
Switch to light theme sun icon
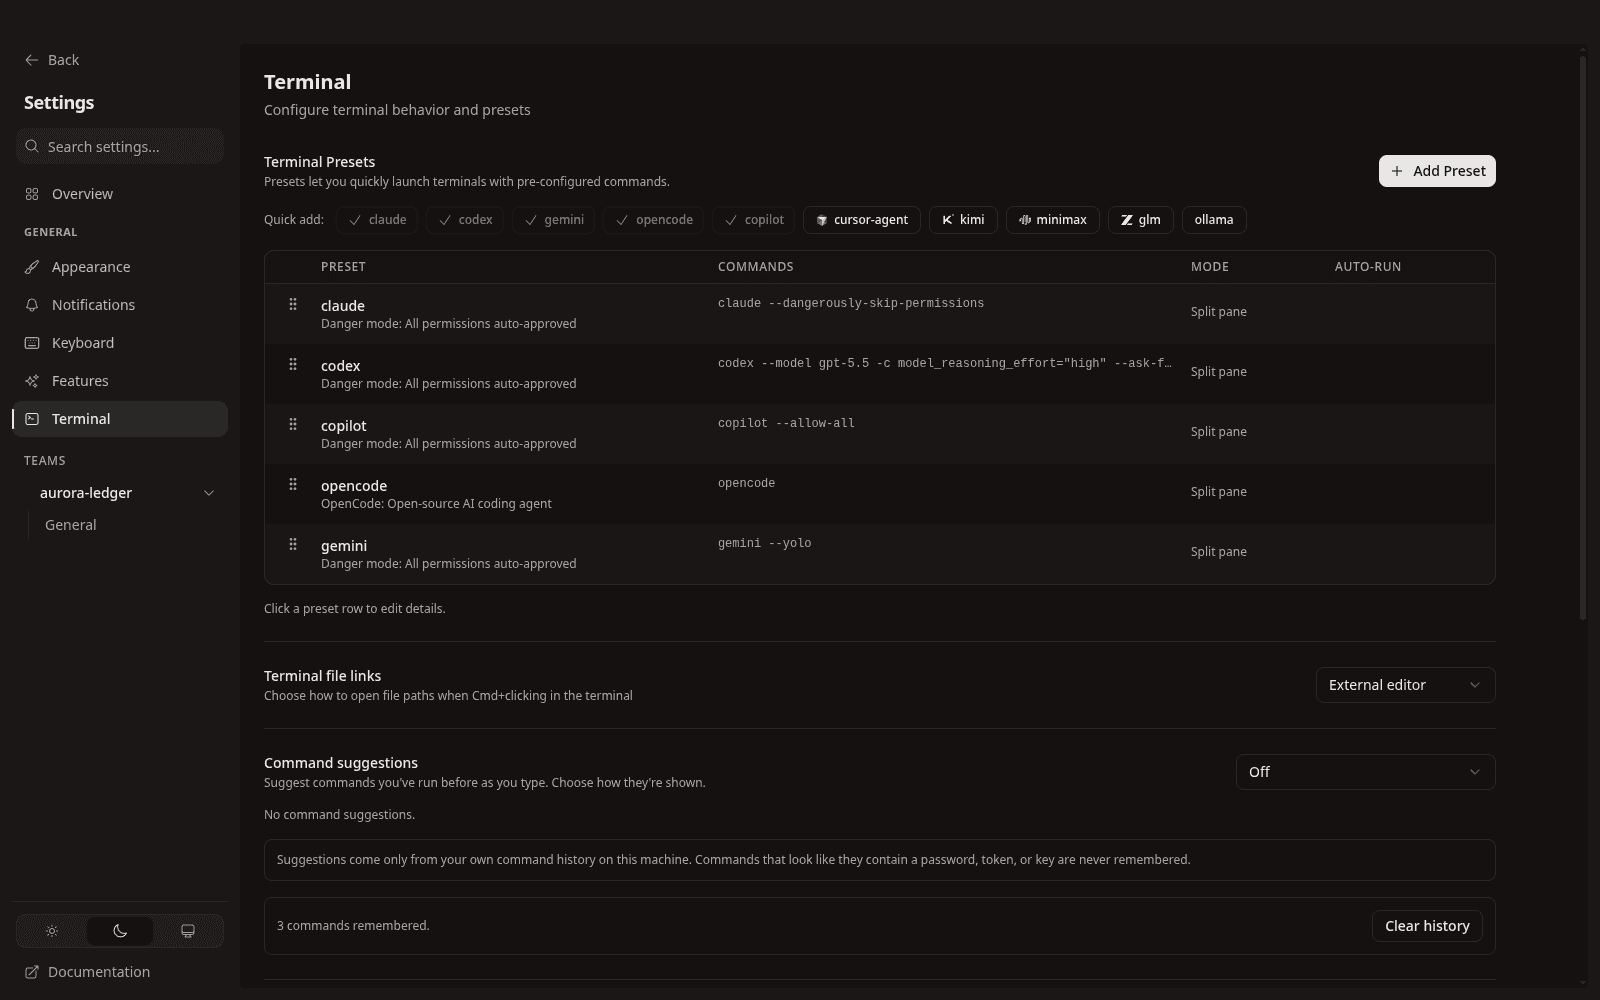52,931
